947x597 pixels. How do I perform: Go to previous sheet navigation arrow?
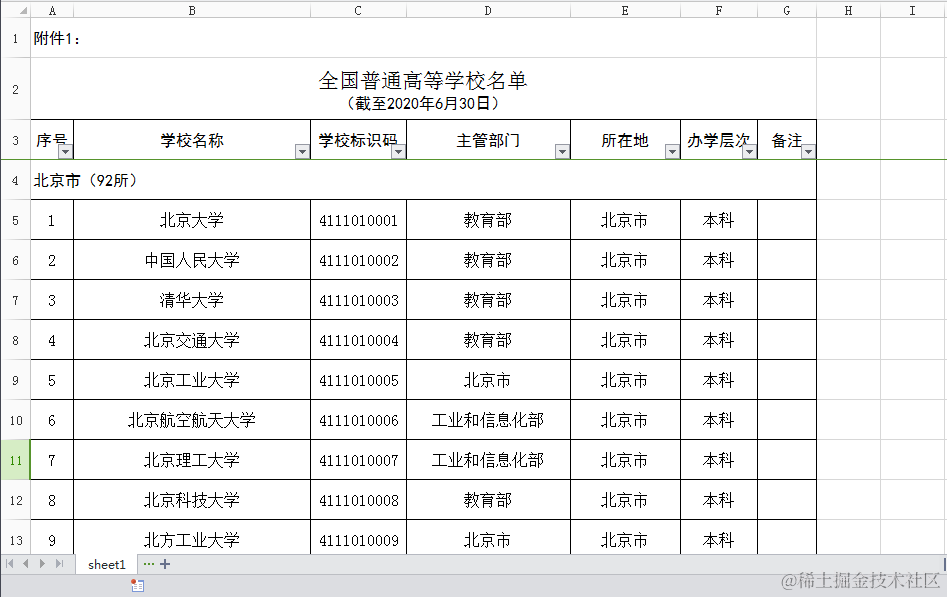tap(26, 564)
